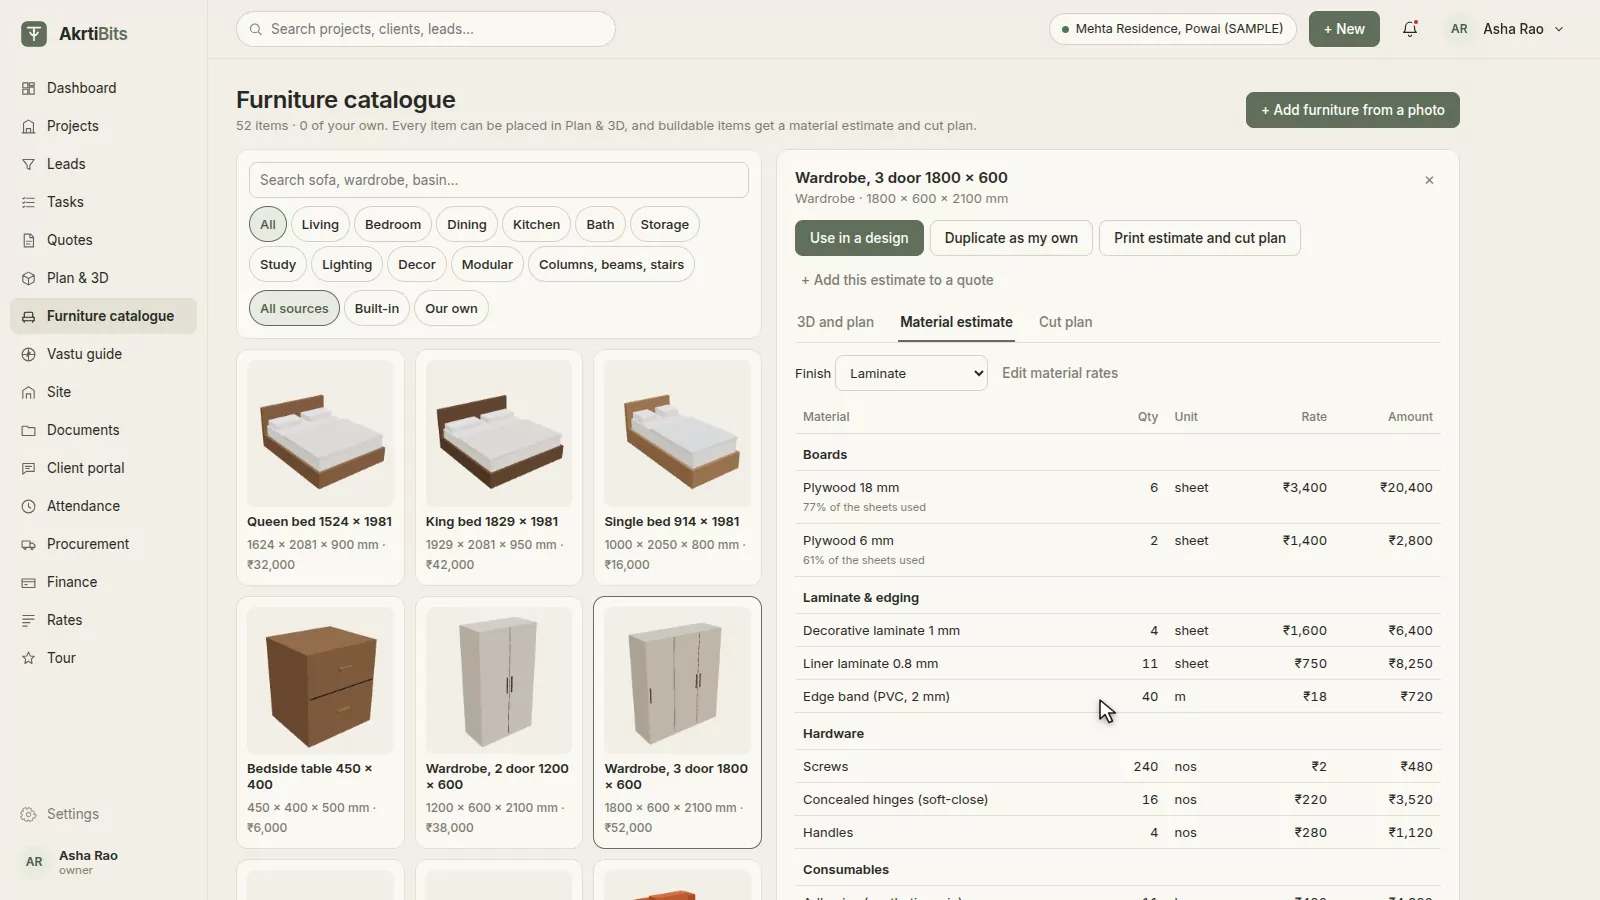Show only Built-in source items

pyautogui.click(x=377, y=308)
